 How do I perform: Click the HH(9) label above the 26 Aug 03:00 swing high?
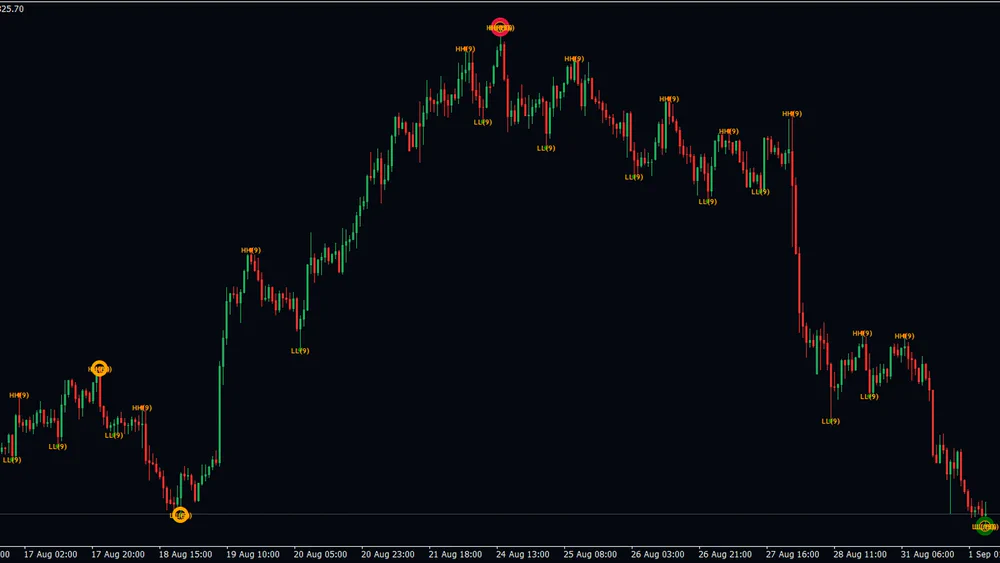tap(669, 99)
